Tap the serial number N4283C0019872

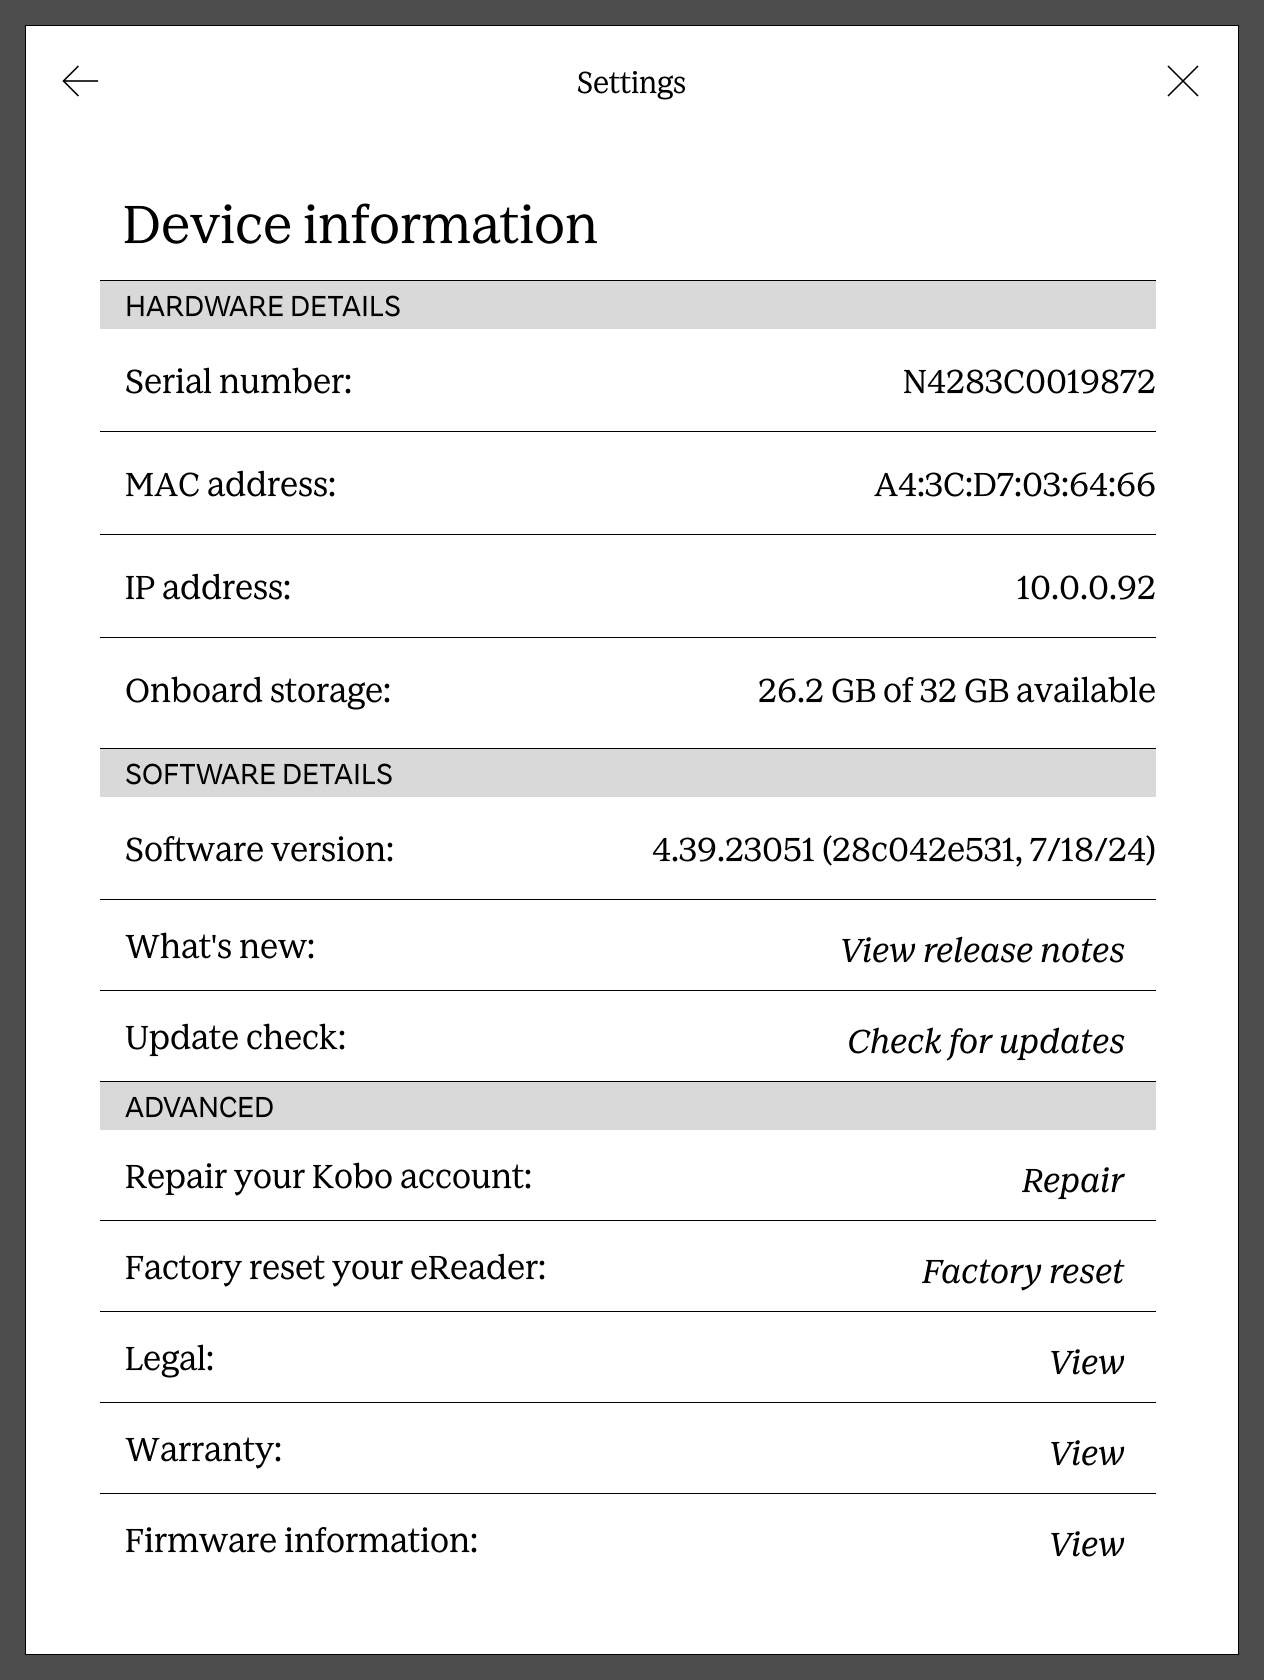tap(1028, 381)
